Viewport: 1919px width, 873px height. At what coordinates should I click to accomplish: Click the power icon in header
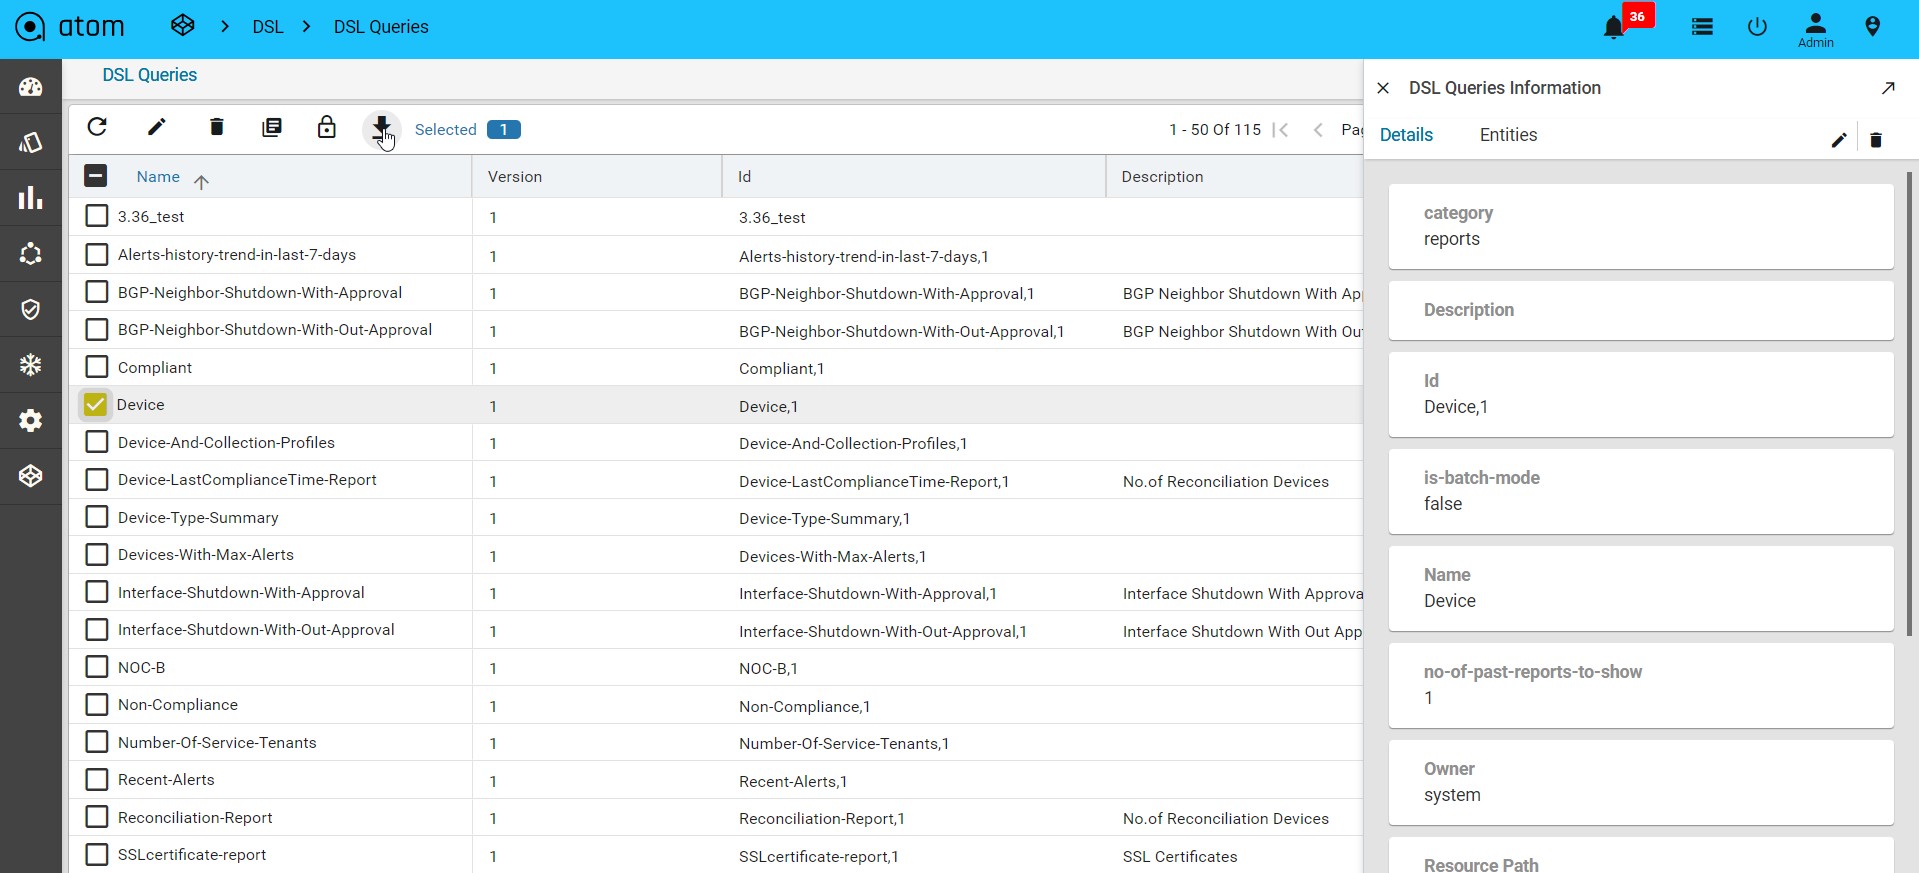[1757, 27]
